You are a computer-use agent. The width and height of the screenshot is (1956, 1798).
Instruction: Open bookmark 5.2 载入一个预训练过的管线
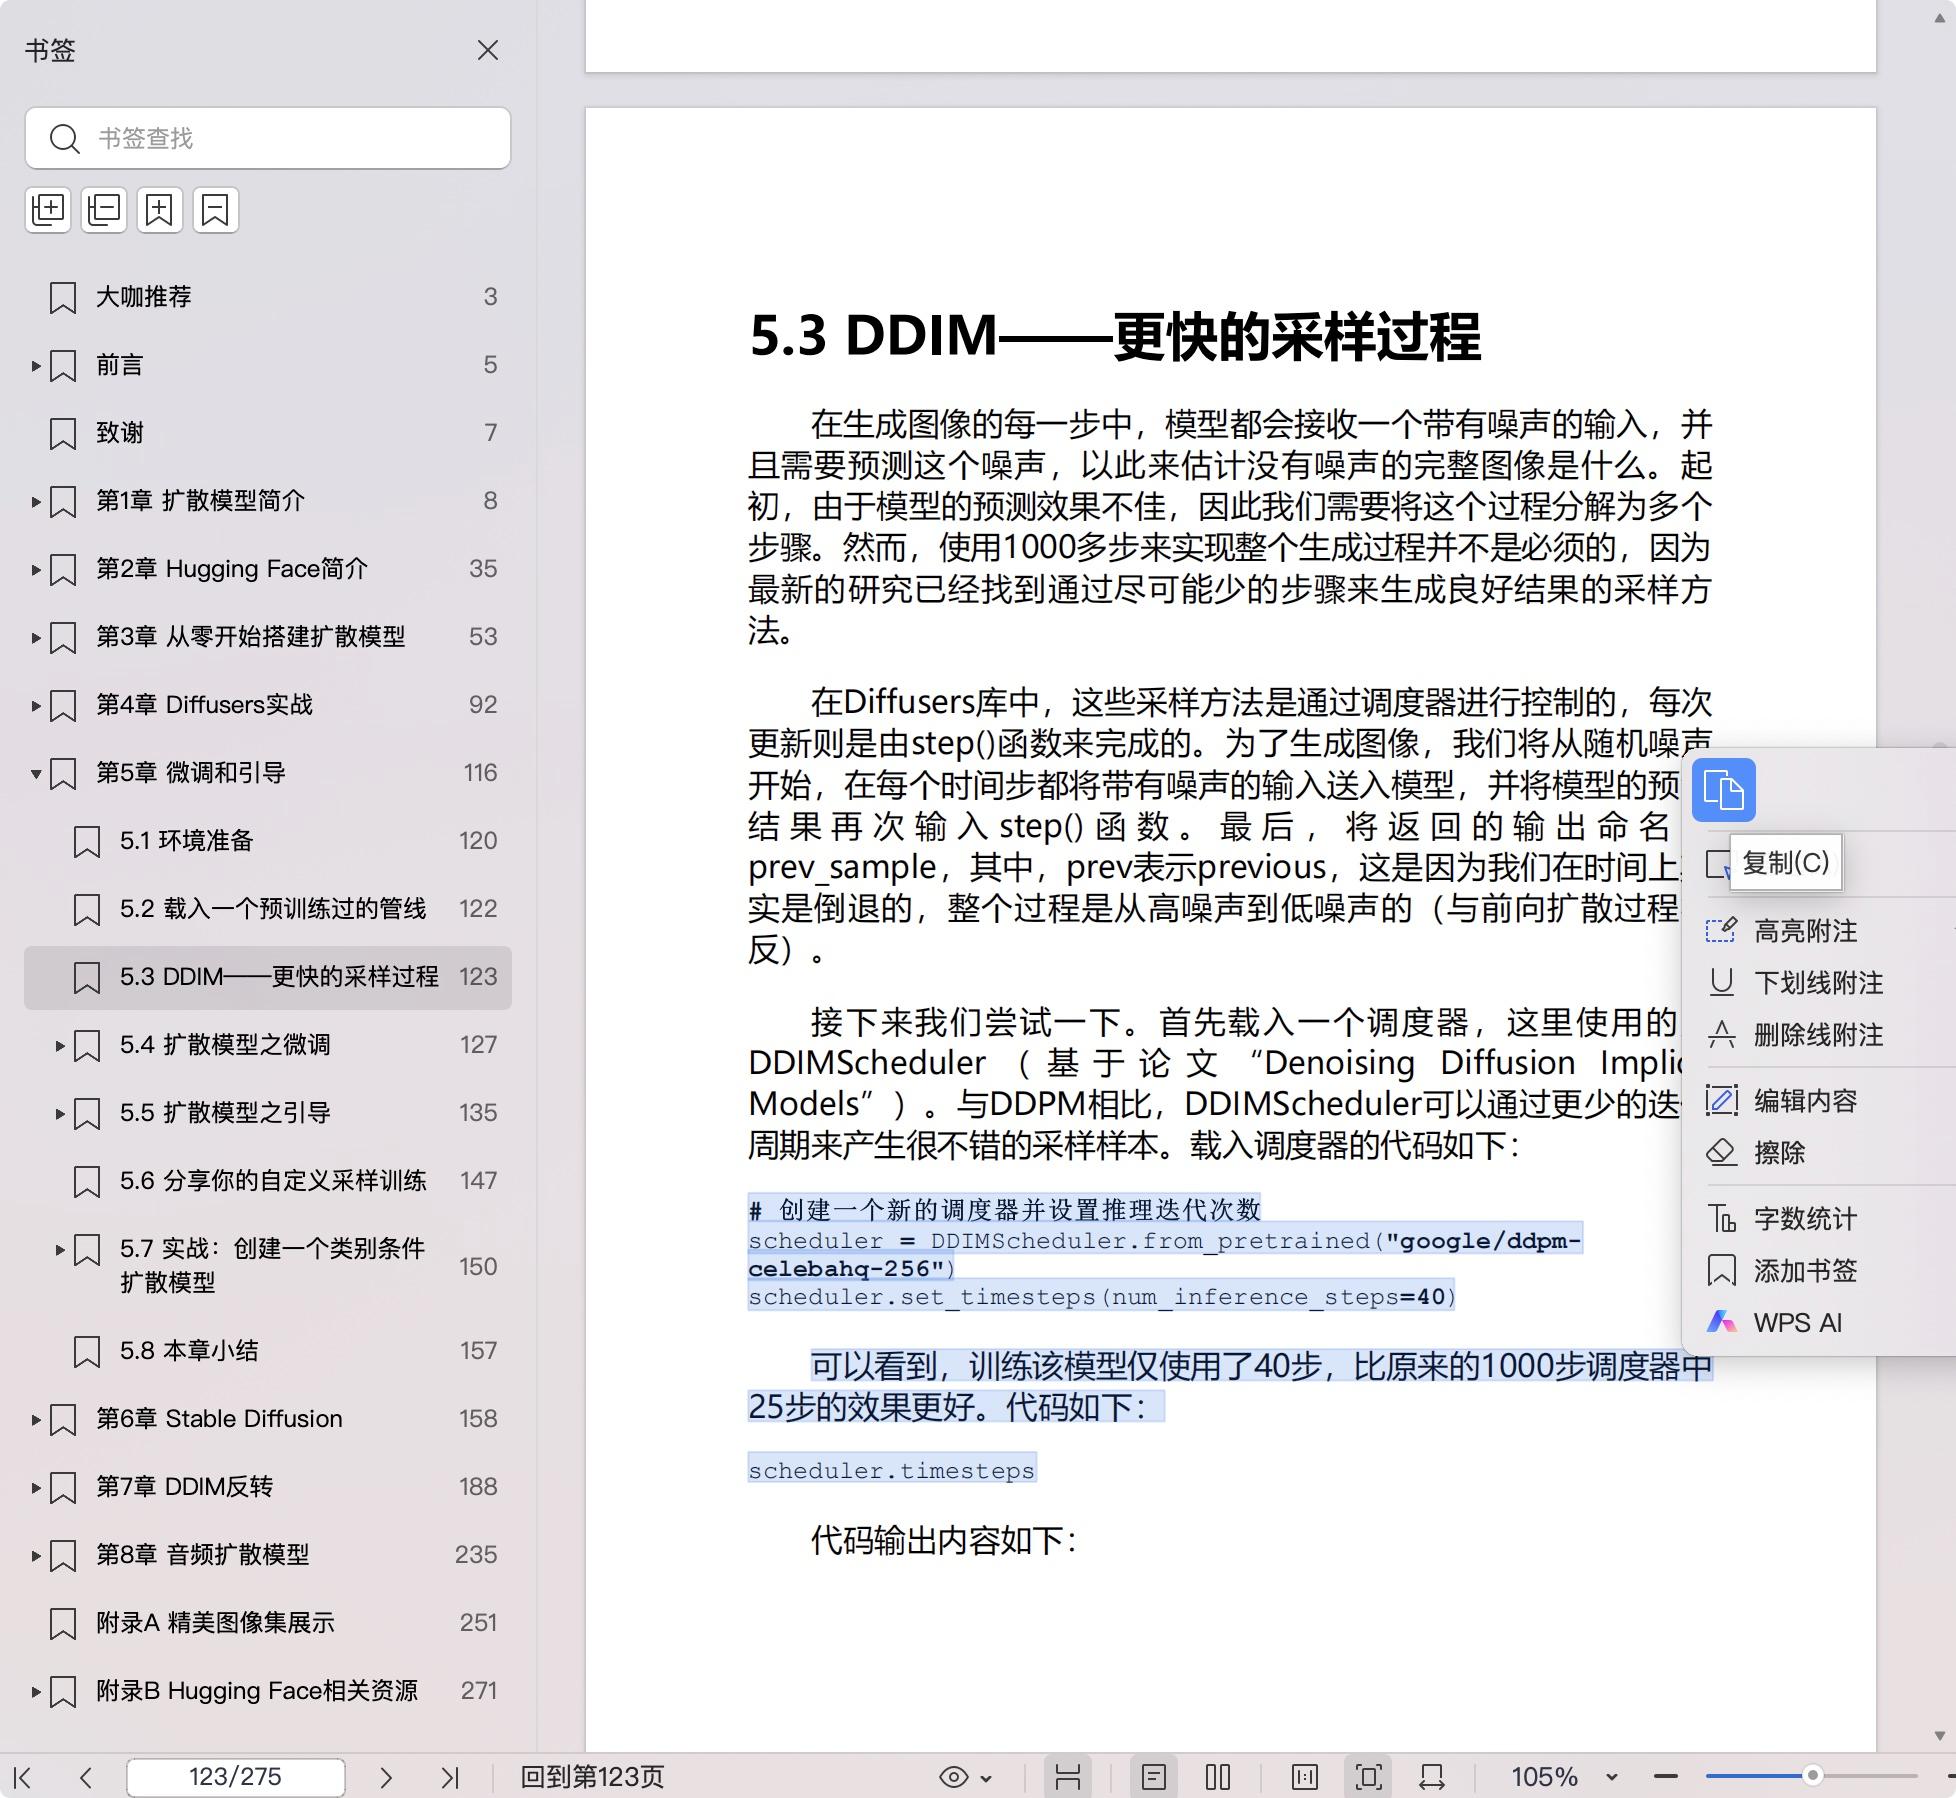pos(268,909)
